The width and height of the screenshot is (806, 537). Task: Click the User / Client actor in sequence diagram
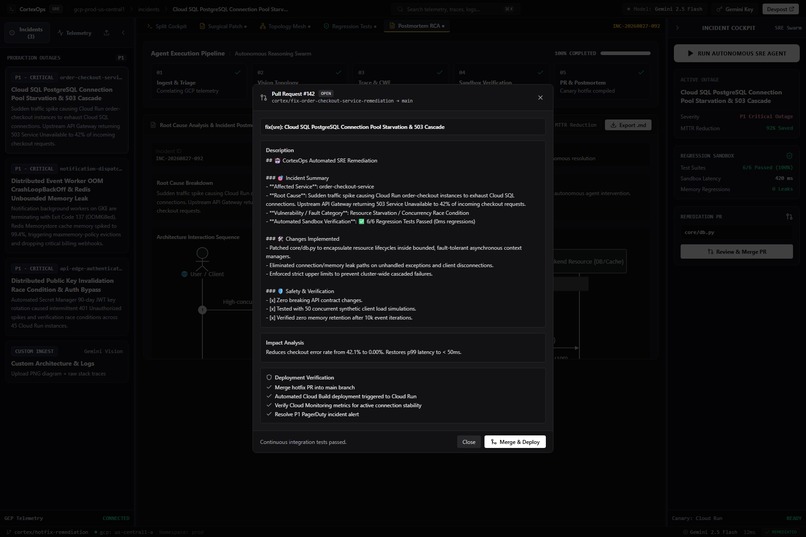[203, 262]
